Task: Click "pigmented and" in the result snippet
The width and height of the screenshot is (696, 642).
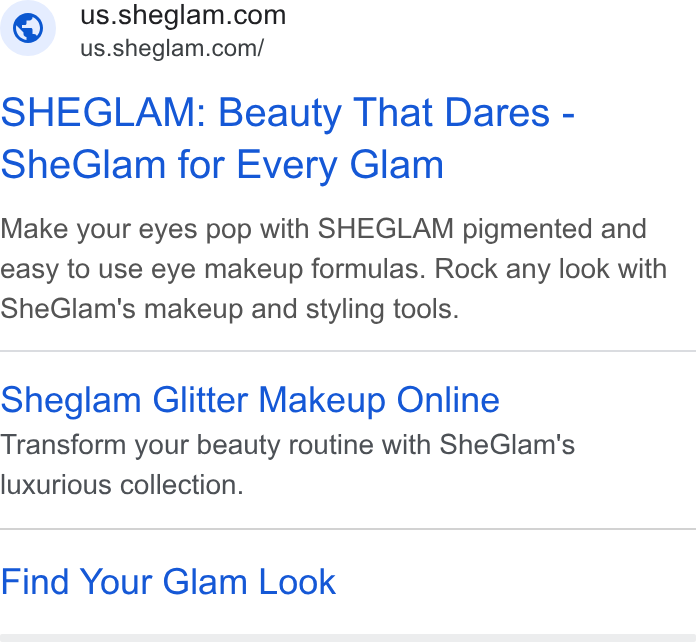Action: (554, 229)
